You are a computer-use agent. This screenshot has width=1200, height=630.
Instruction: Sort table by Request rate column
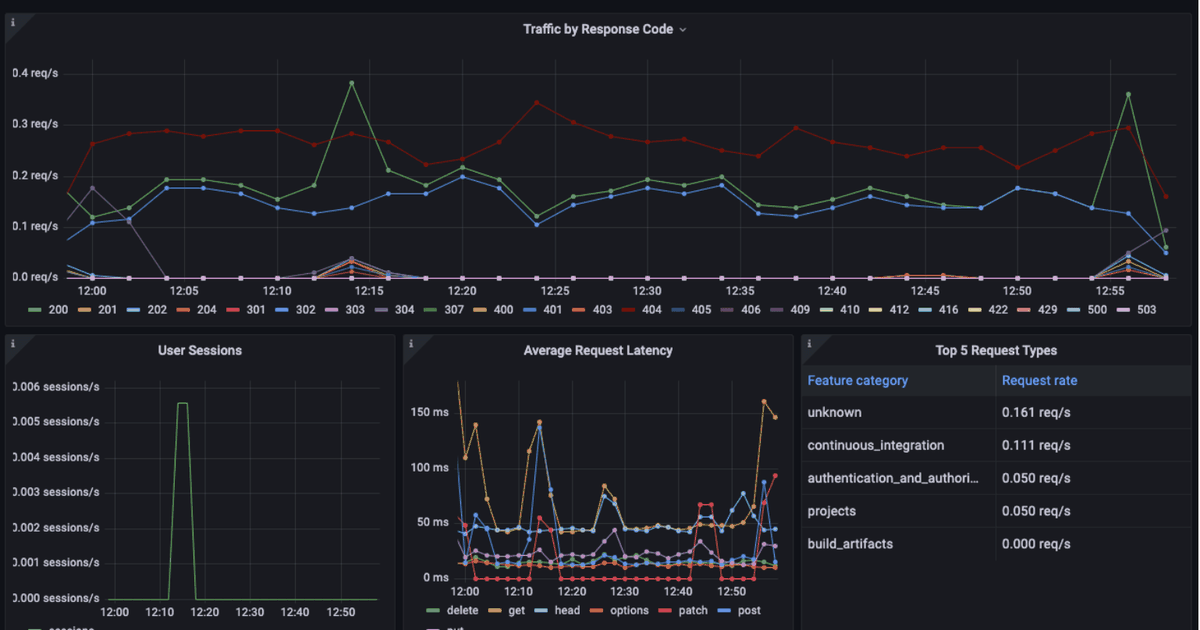(1039, 381)
